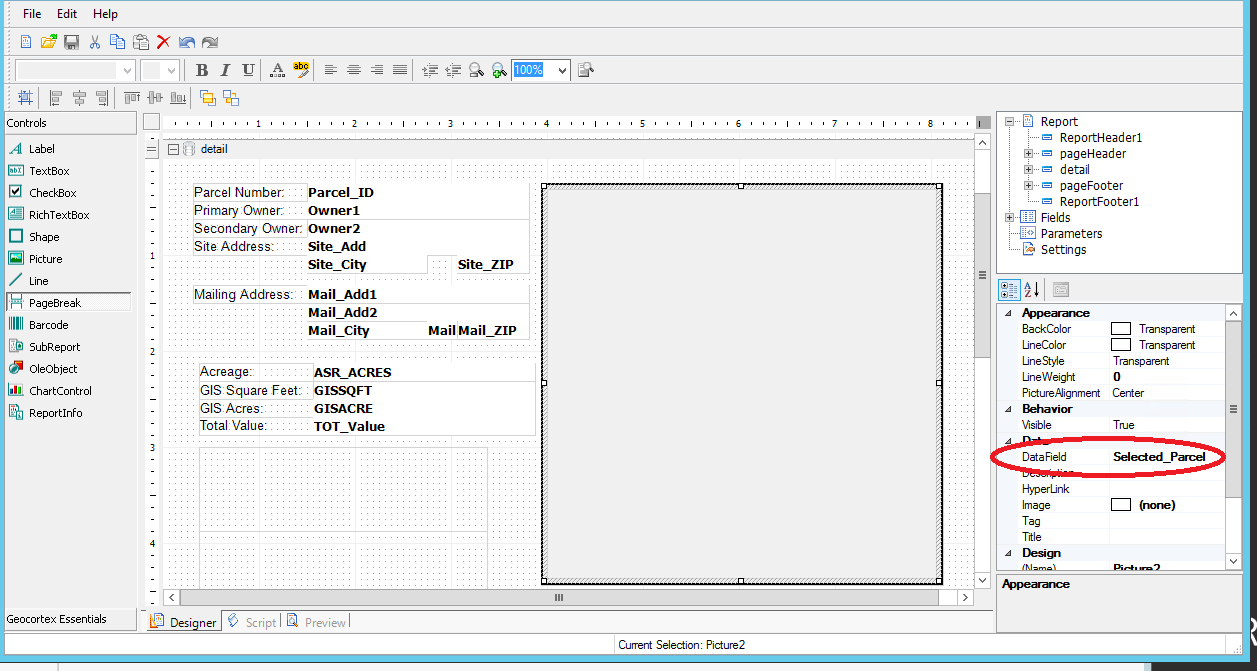Image resolution: width=1257 pixels, height=671 pixels.
Task: Open the Help menu
Action: (x=105, y=14)
